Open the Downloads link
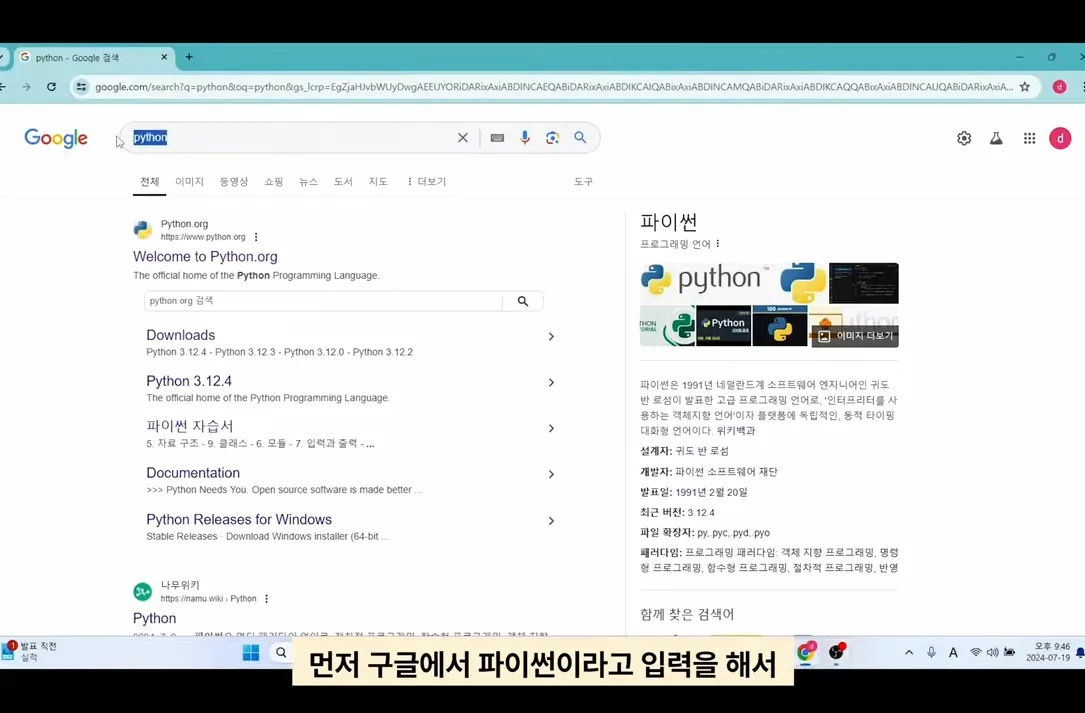 (181, 335)
